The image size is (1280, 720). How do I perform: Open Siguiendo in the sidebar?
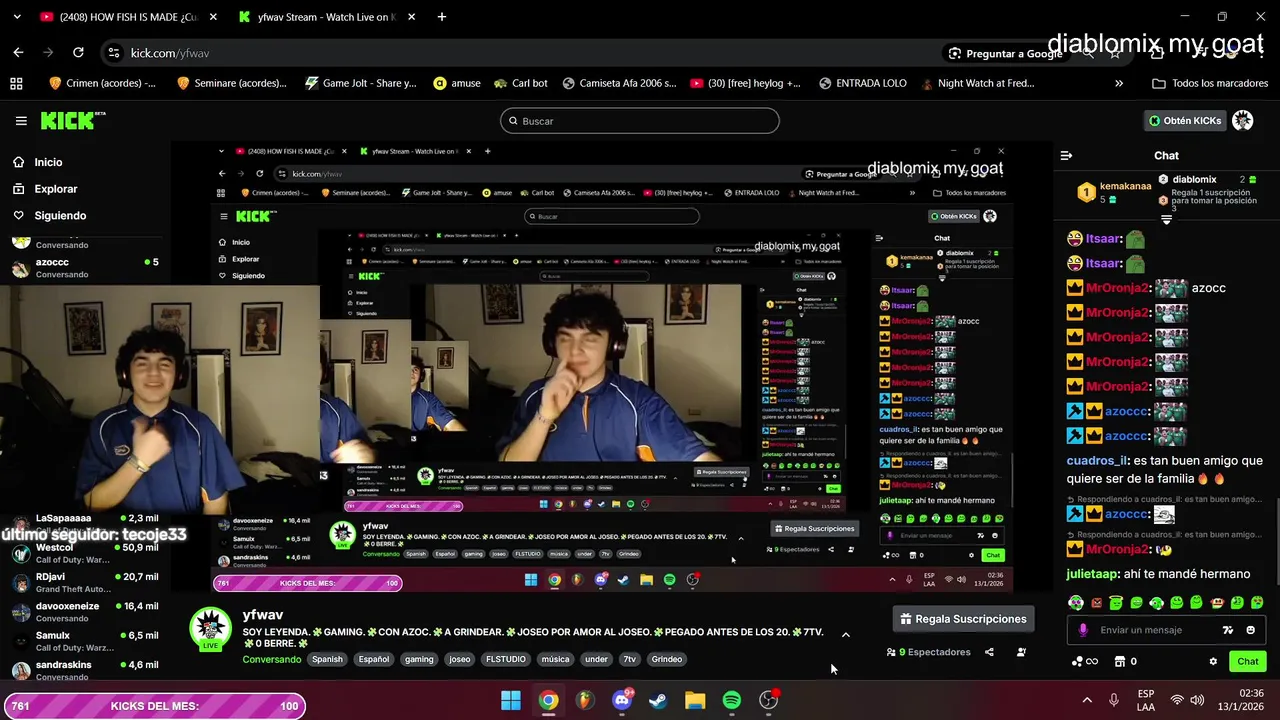click(50, 215)
